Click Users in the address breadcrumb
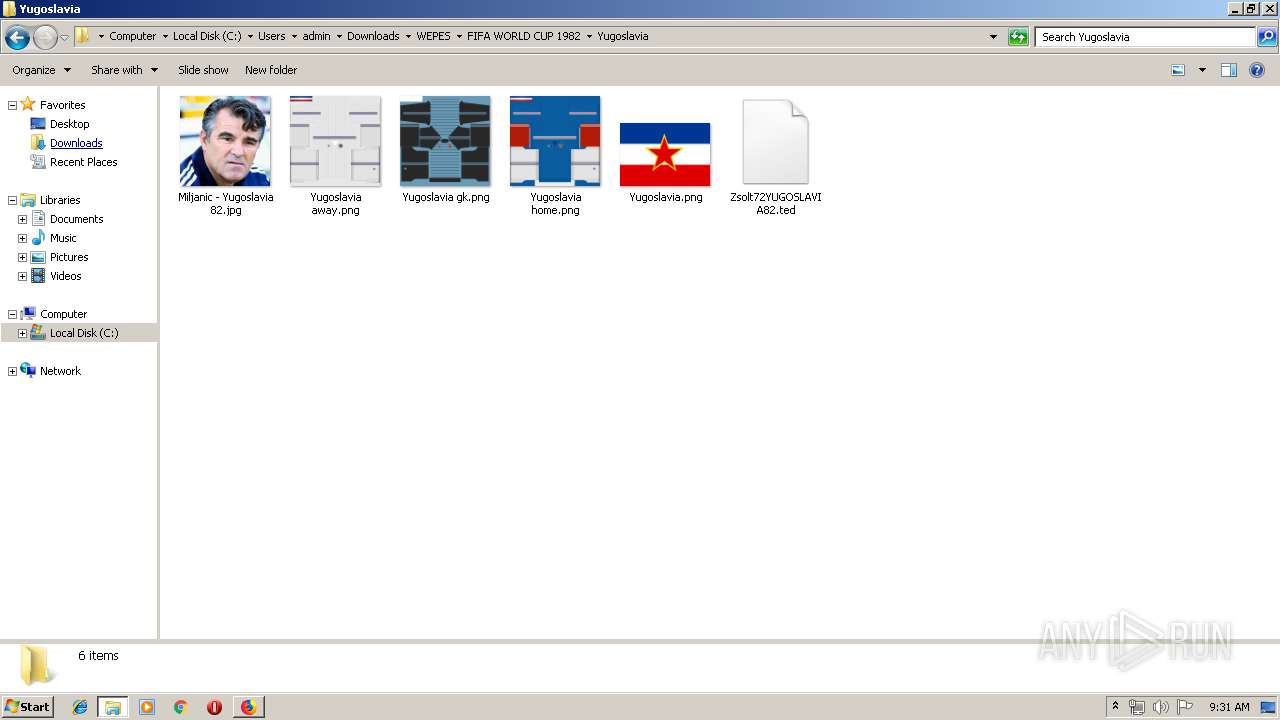This screenshot has height=720, width=1280. pos(271,36)
